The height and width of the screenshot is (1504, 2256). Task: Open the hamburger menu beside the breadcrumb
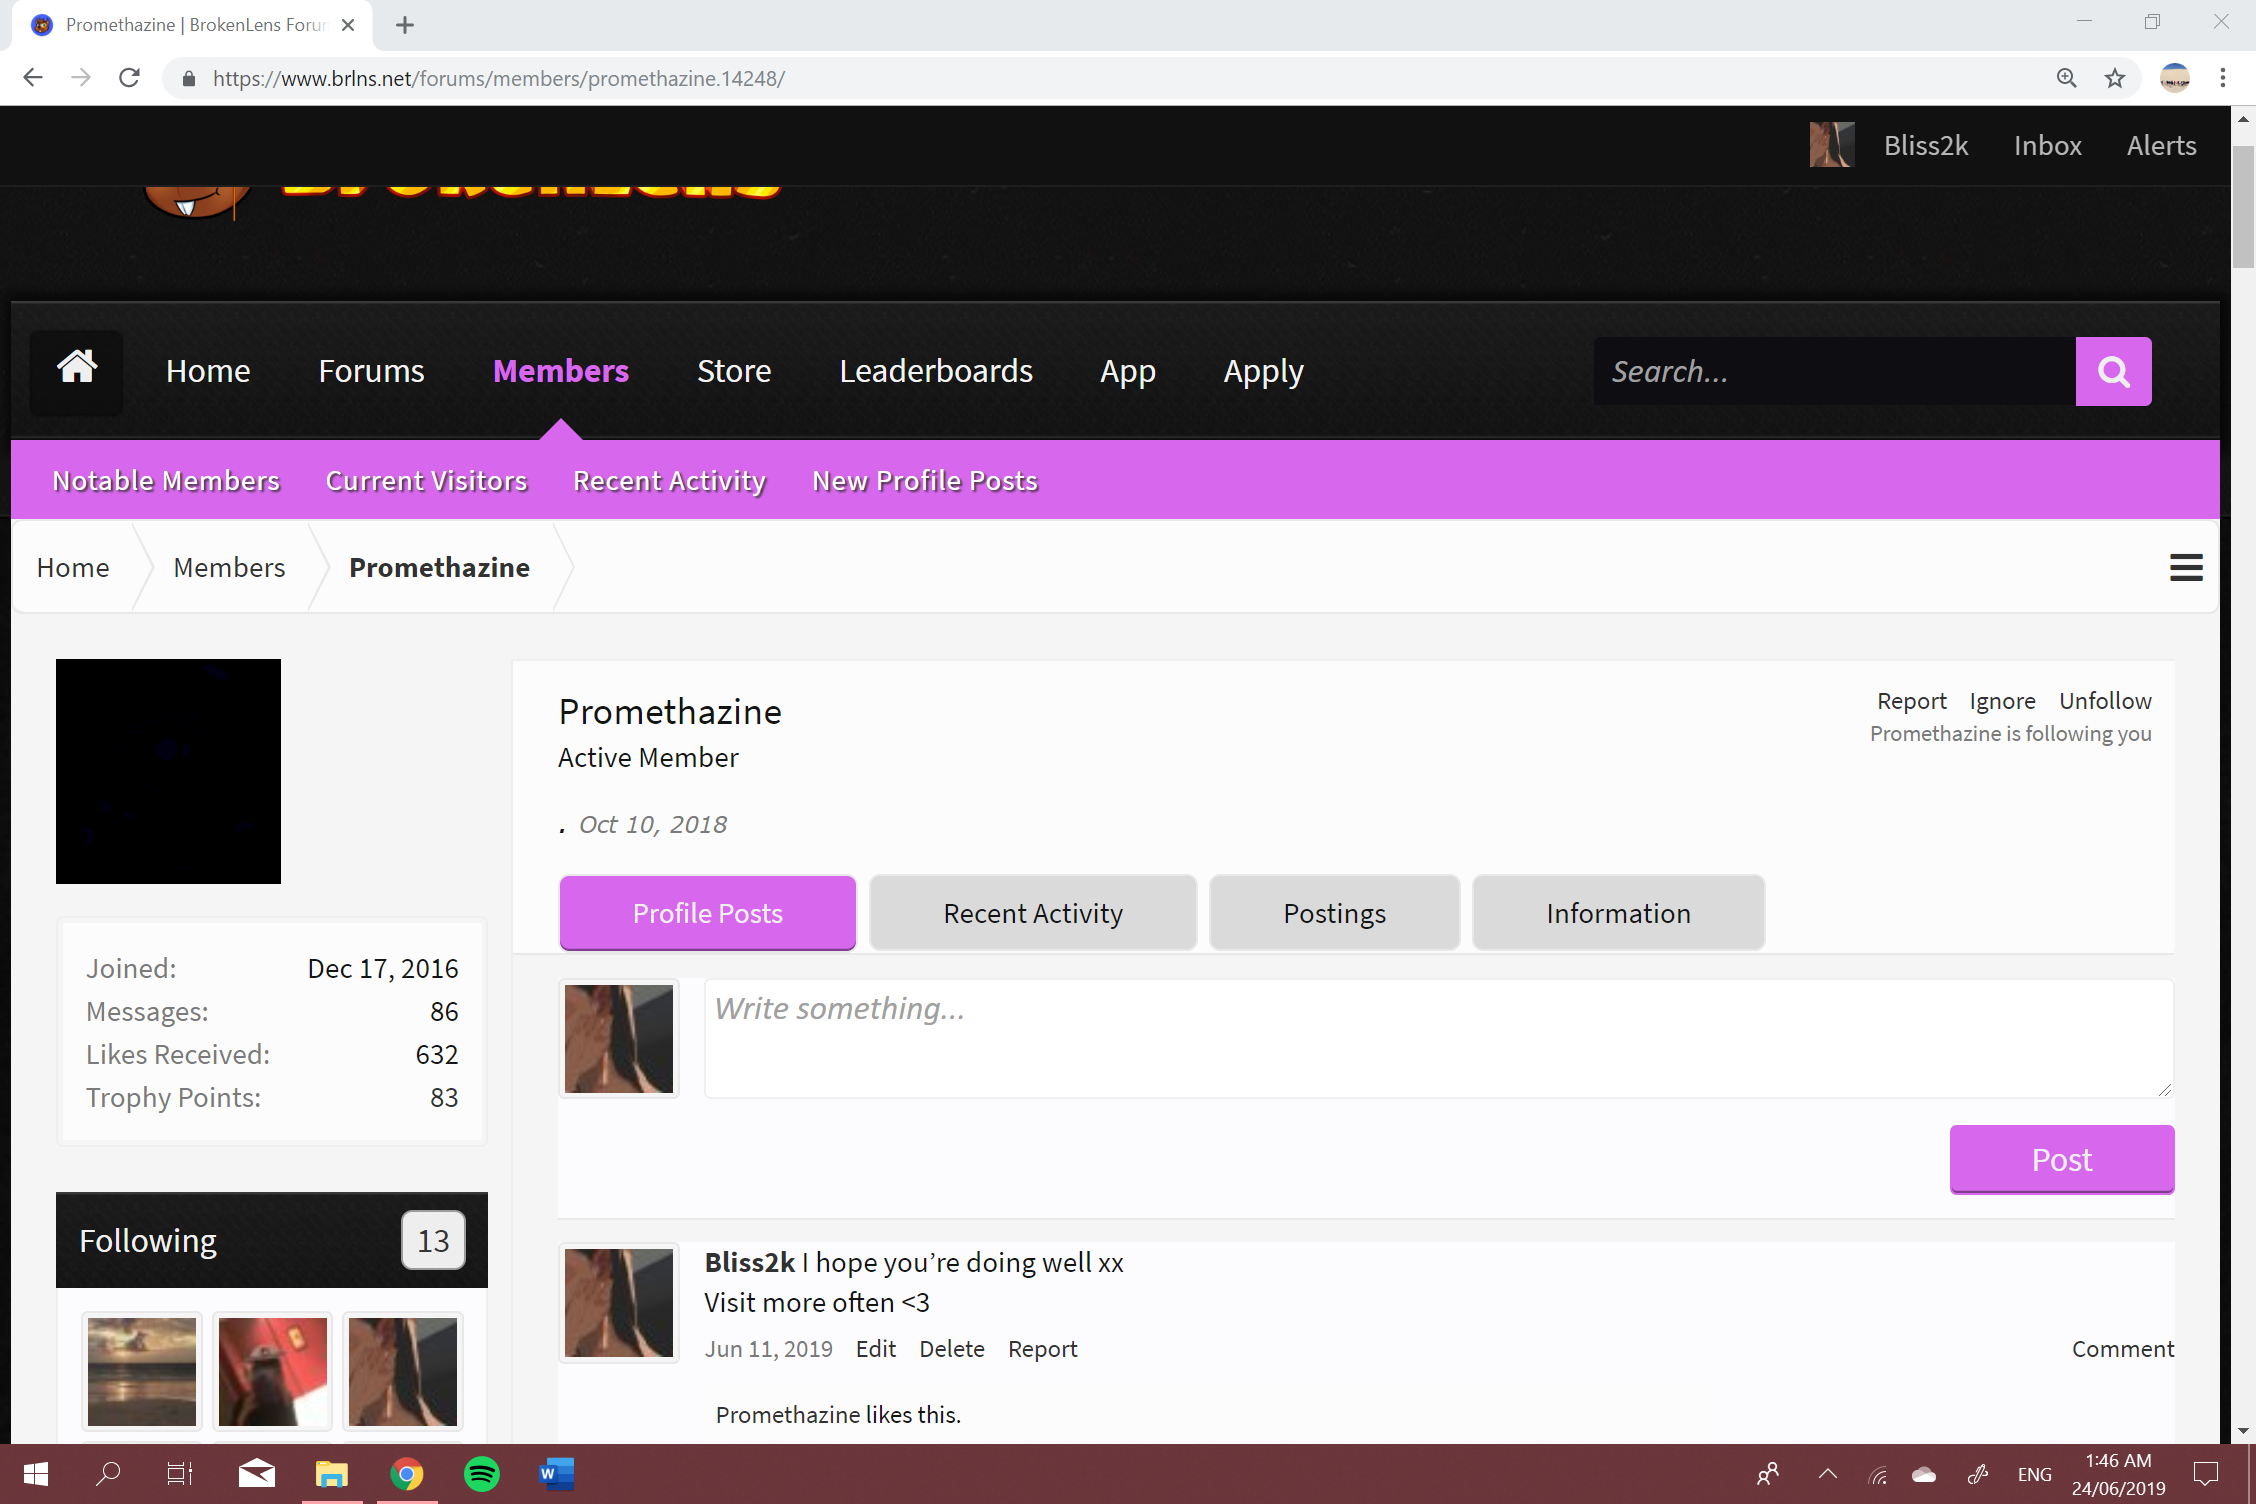2186,568
